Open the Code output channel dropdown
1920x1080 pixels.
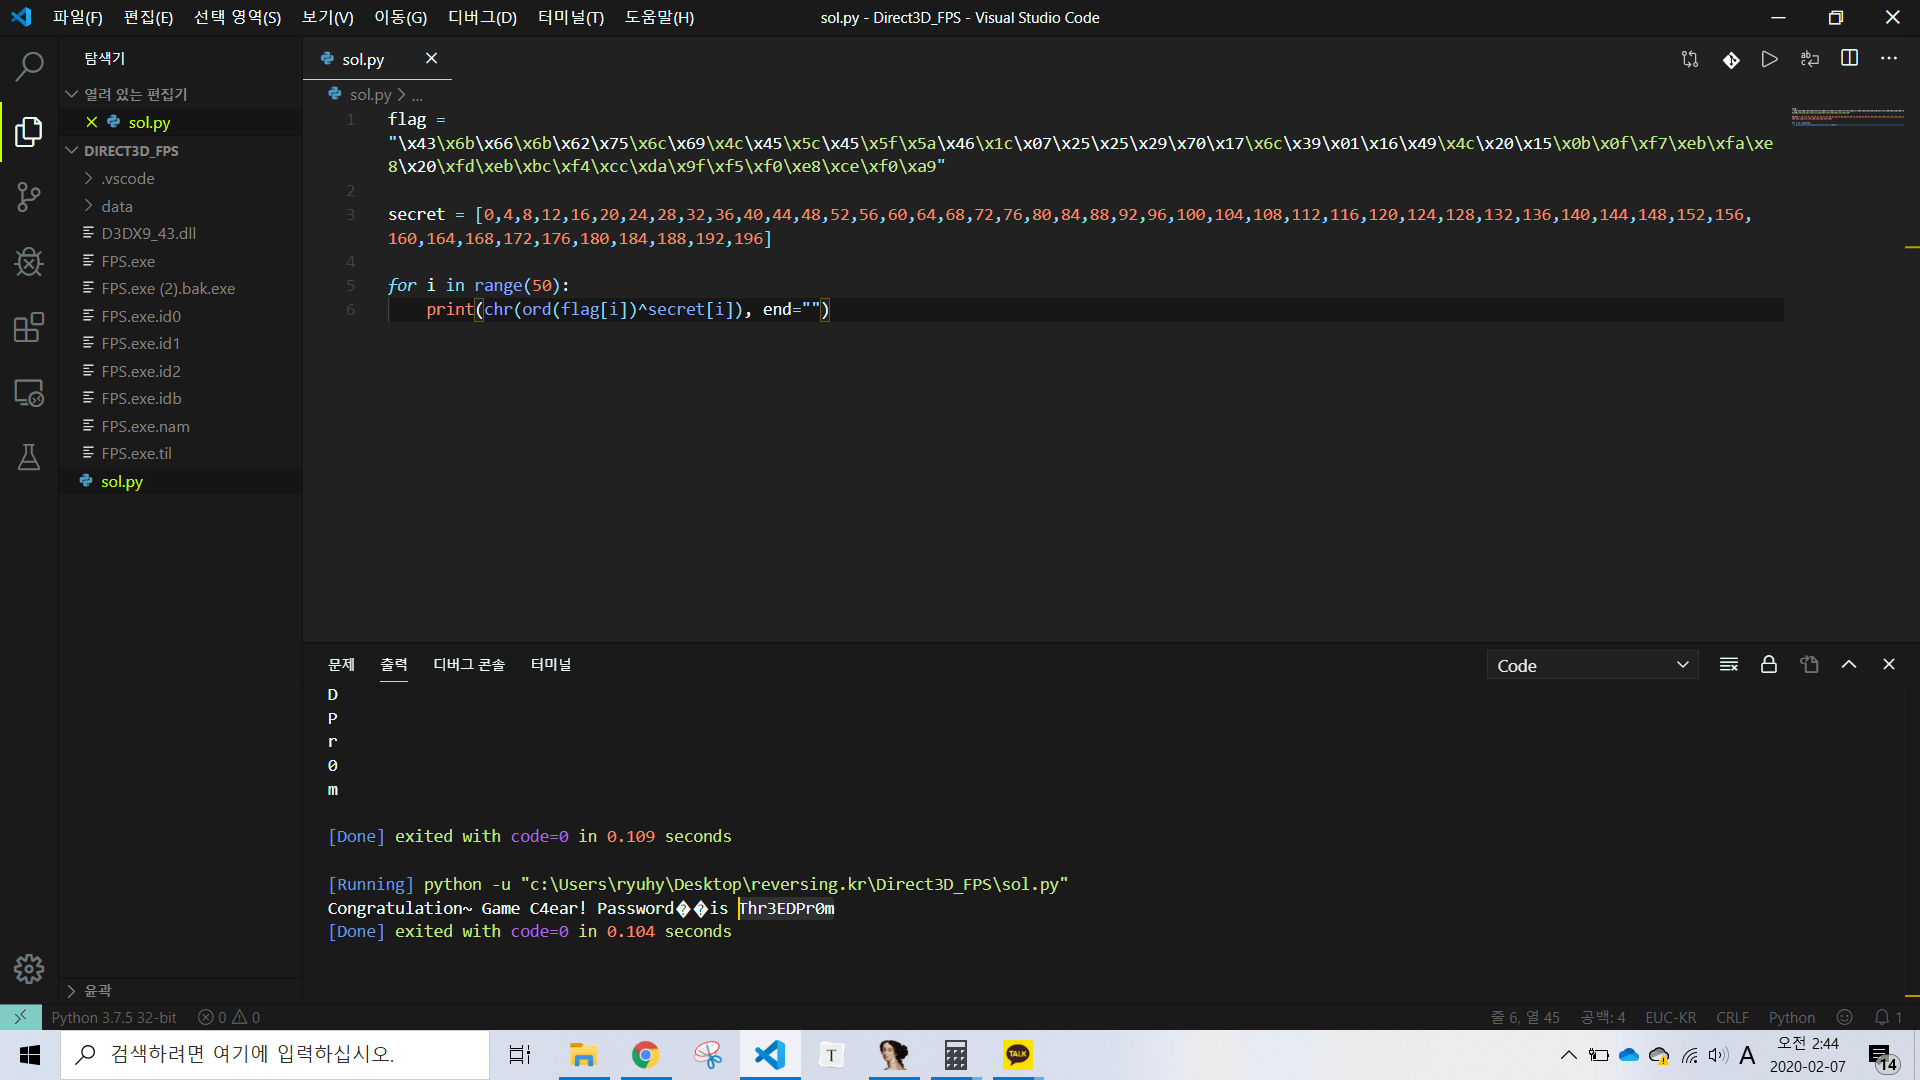[x=1591, y=665]
